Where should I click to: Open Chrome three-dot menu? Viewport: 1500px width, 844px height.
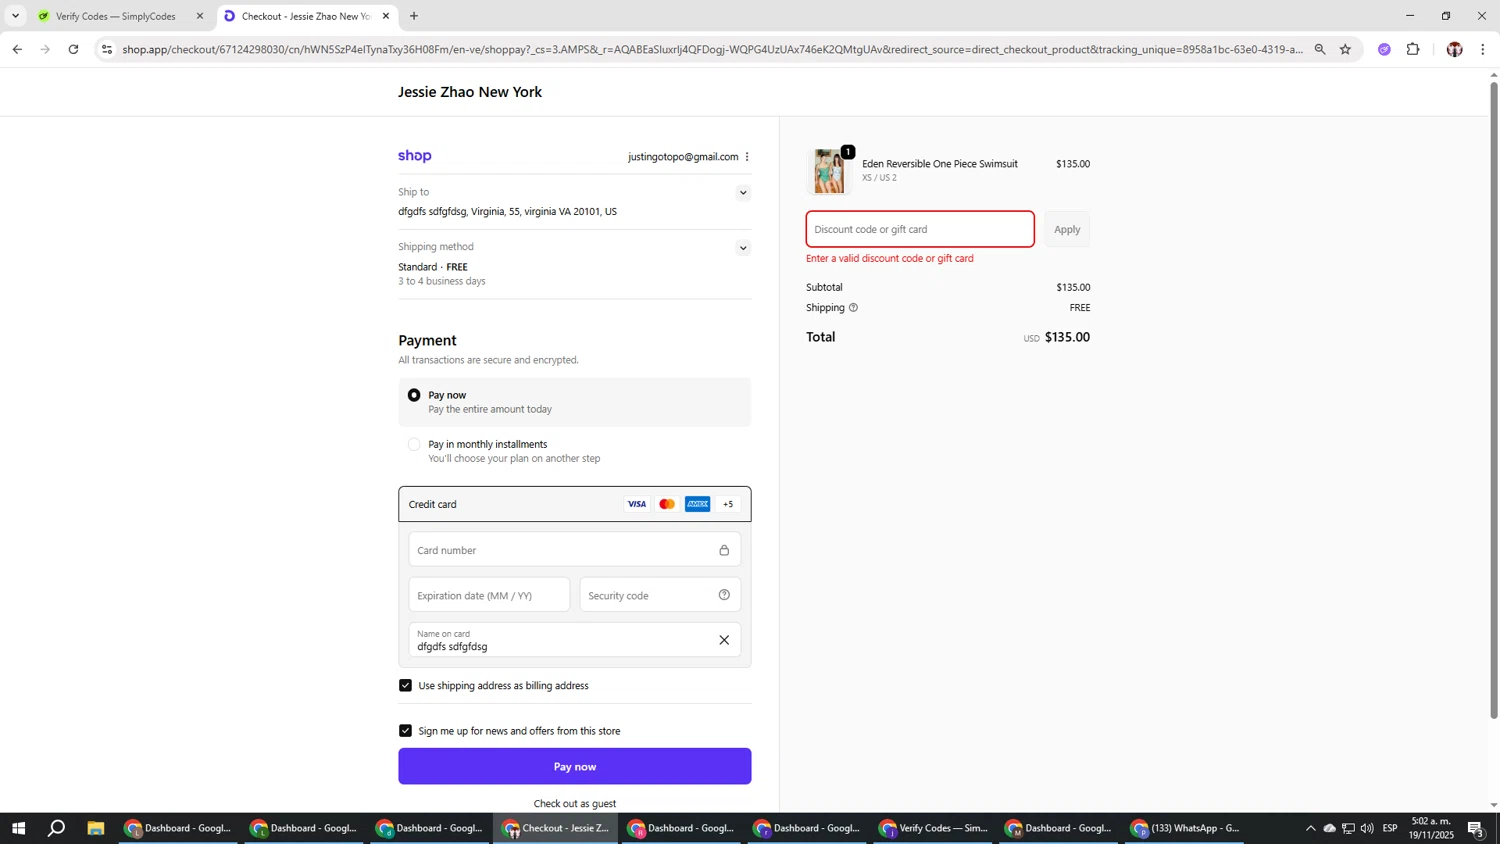tap(1483, 49)
